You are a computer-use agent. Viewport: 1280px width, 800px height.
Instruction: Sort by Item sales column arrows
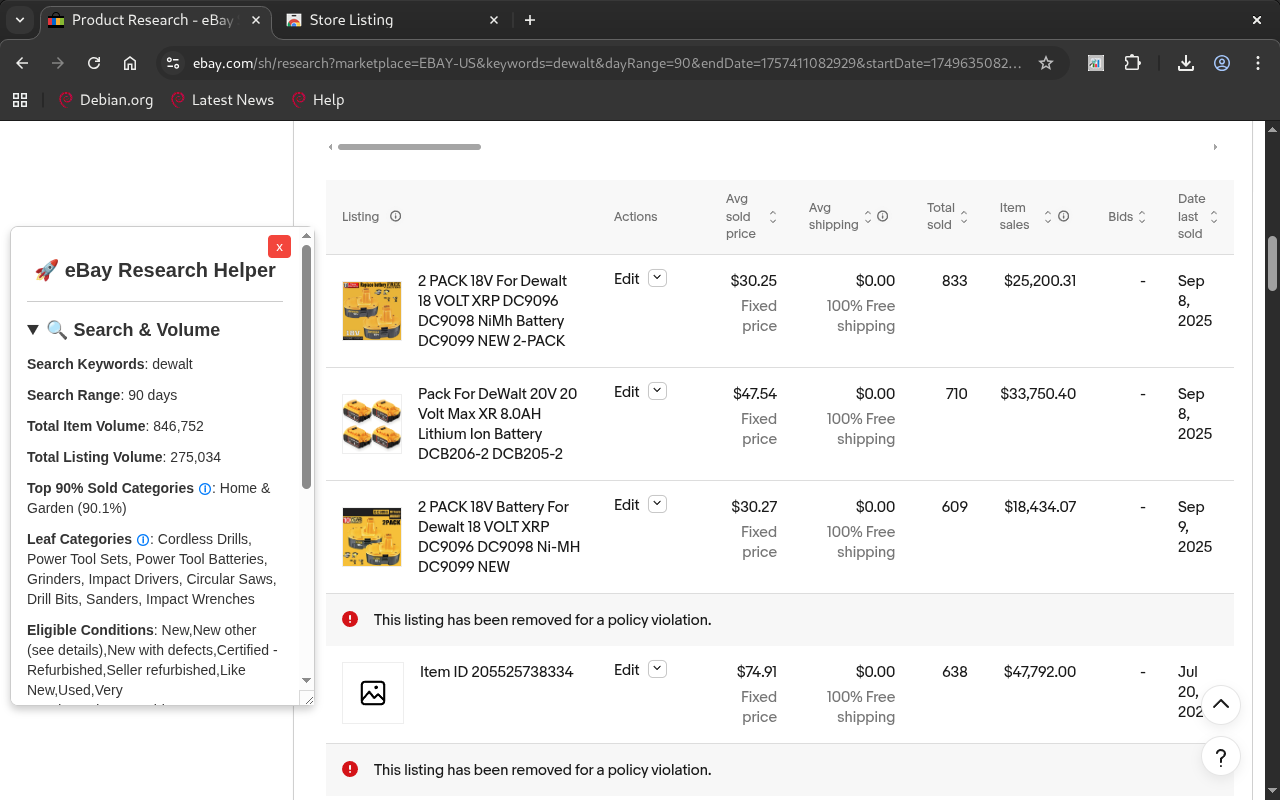point(1047,216)
